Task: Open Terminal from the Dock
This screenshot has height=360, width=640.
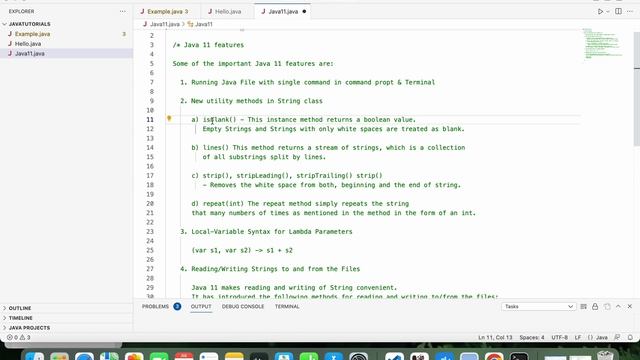Action: click(519, 357)
